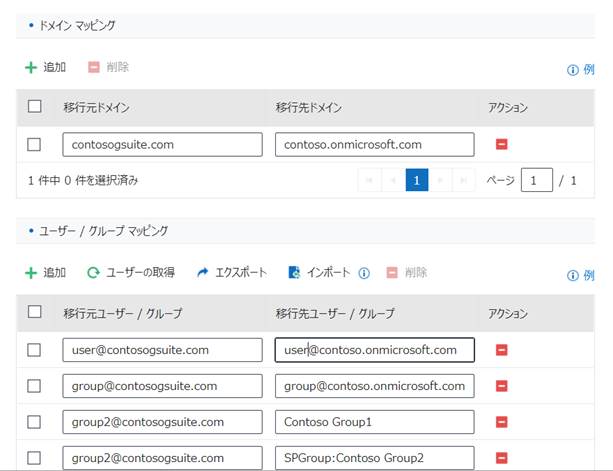Go to the first page of domain mappings

point(369,180)
